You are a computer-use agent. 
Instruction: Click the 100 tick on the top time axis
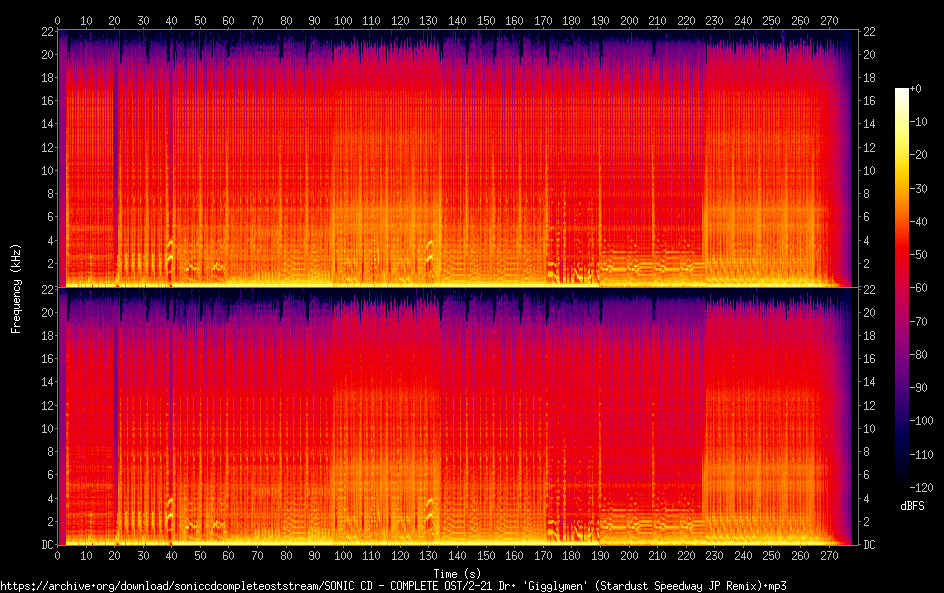343,20
